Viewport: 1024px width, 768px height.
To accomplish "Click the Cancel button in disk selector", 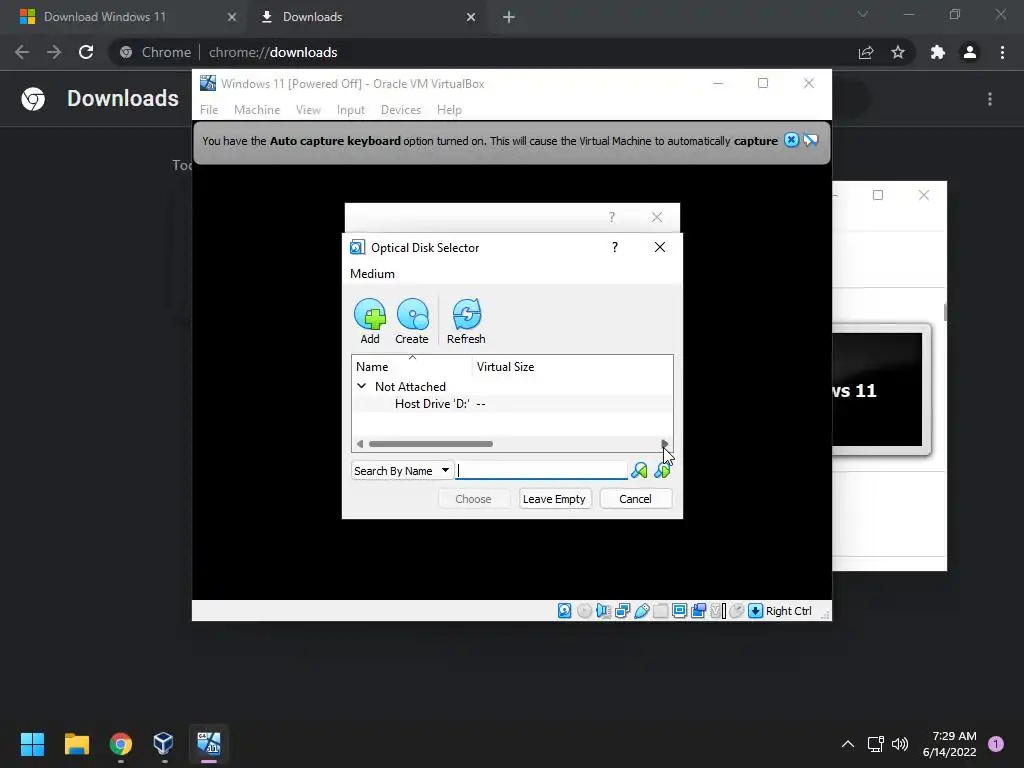I will point(635,499).
